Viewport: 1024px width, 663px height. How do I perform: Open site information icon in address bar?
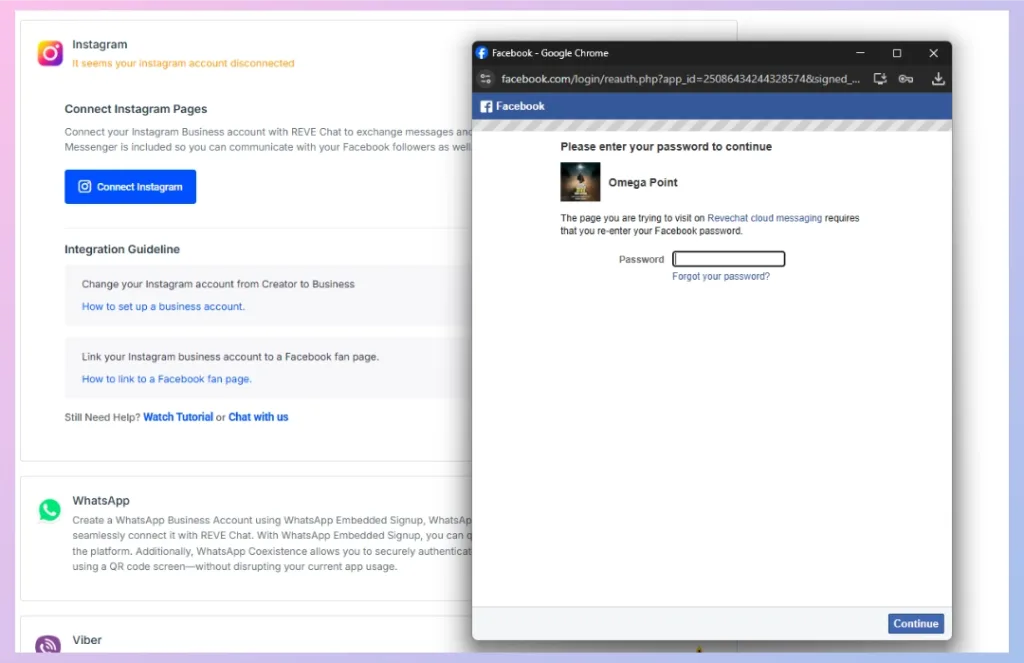[485, 79]
